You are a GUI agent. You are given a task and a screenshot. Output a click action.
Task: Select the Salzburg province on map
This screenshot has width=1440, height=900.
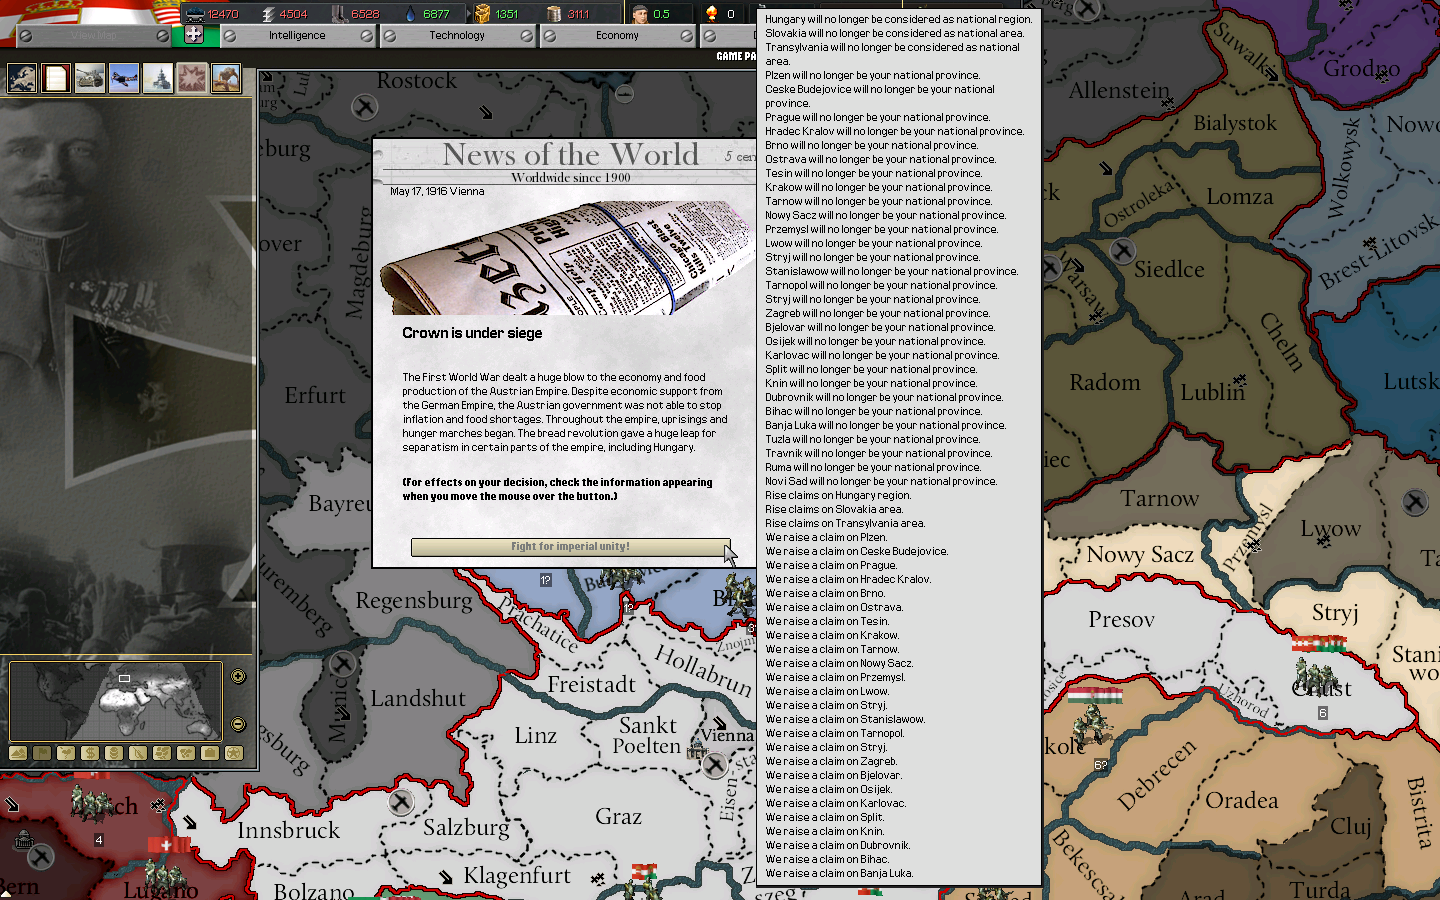point(466,828)
